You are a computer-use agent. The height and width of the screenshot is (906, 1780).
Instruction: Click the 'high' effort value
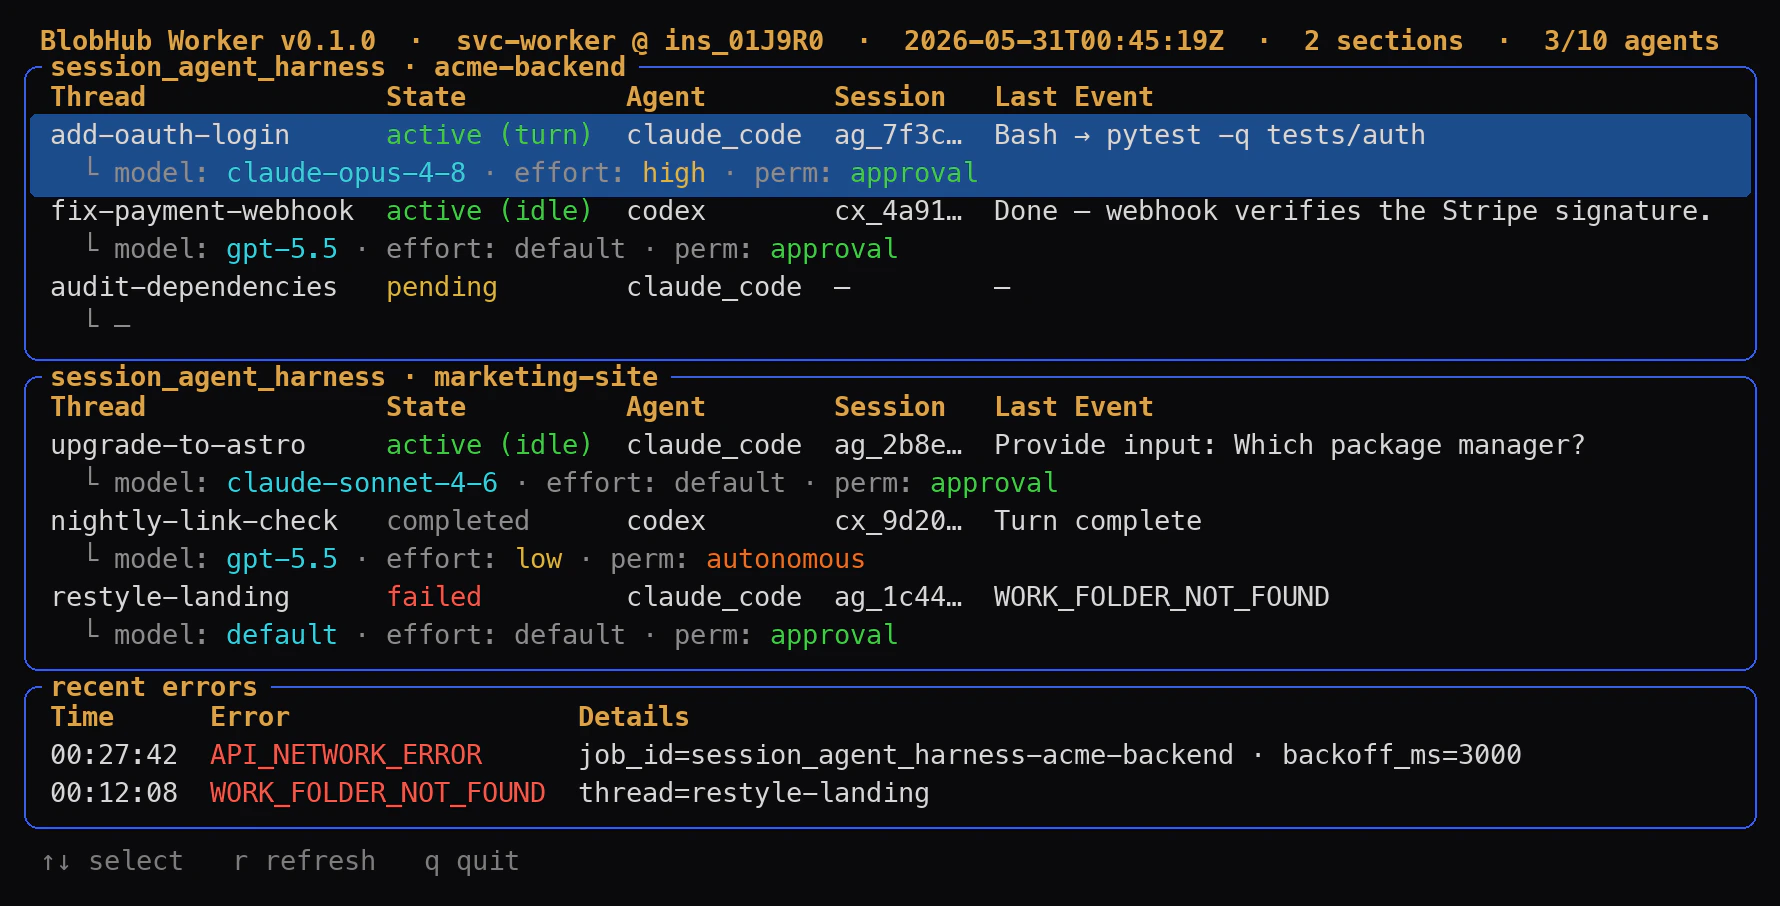pyautogui.click(x=674, y=173)
